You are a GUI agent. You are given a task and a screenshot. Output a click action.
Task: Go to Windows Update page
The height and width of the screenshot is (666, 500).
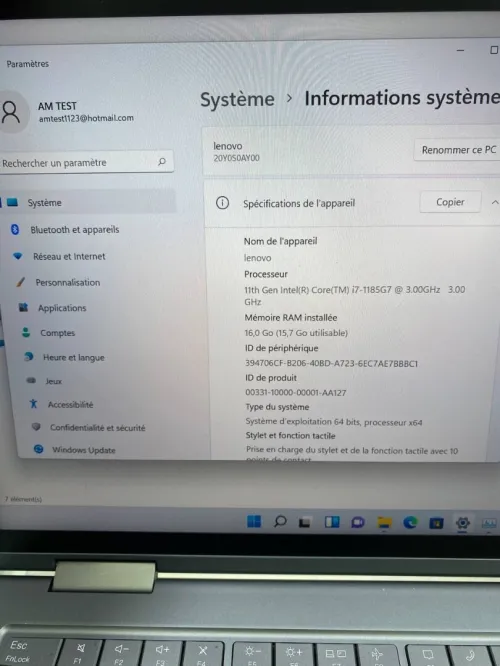tap(84, 450)
